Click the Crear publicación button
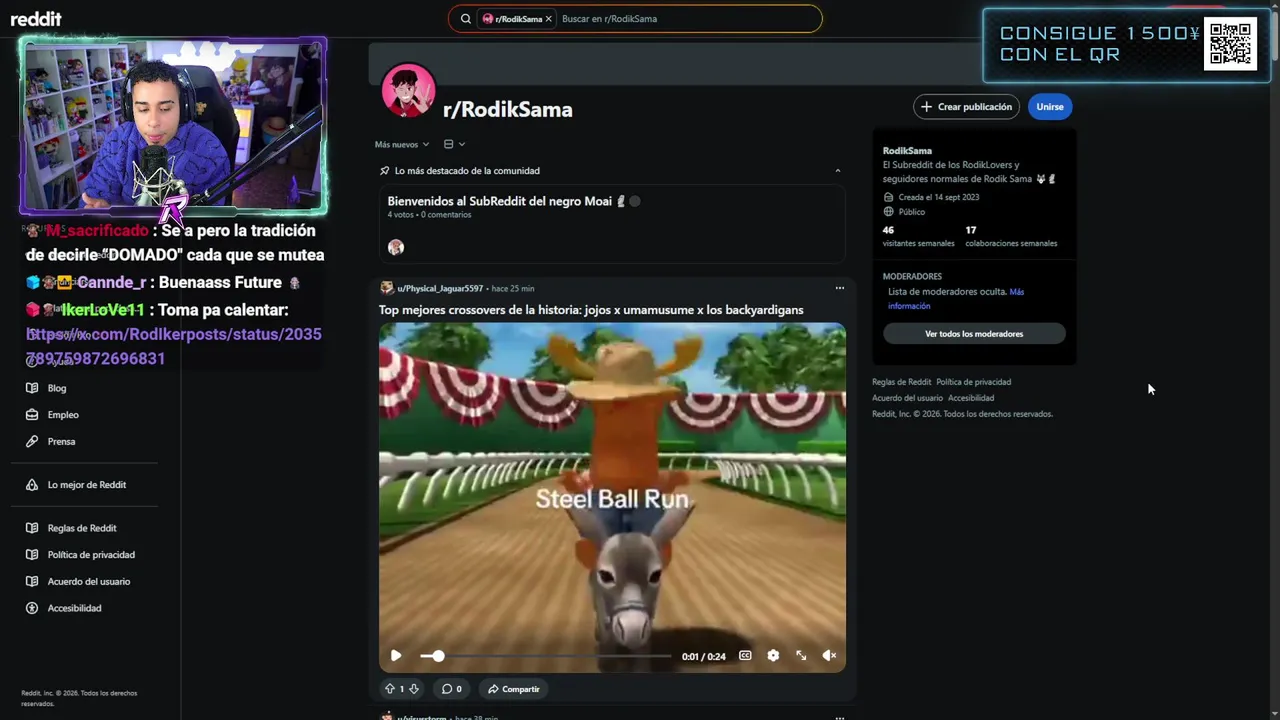The height and width of the screenshot is (720, 1280). coord(966,107)
